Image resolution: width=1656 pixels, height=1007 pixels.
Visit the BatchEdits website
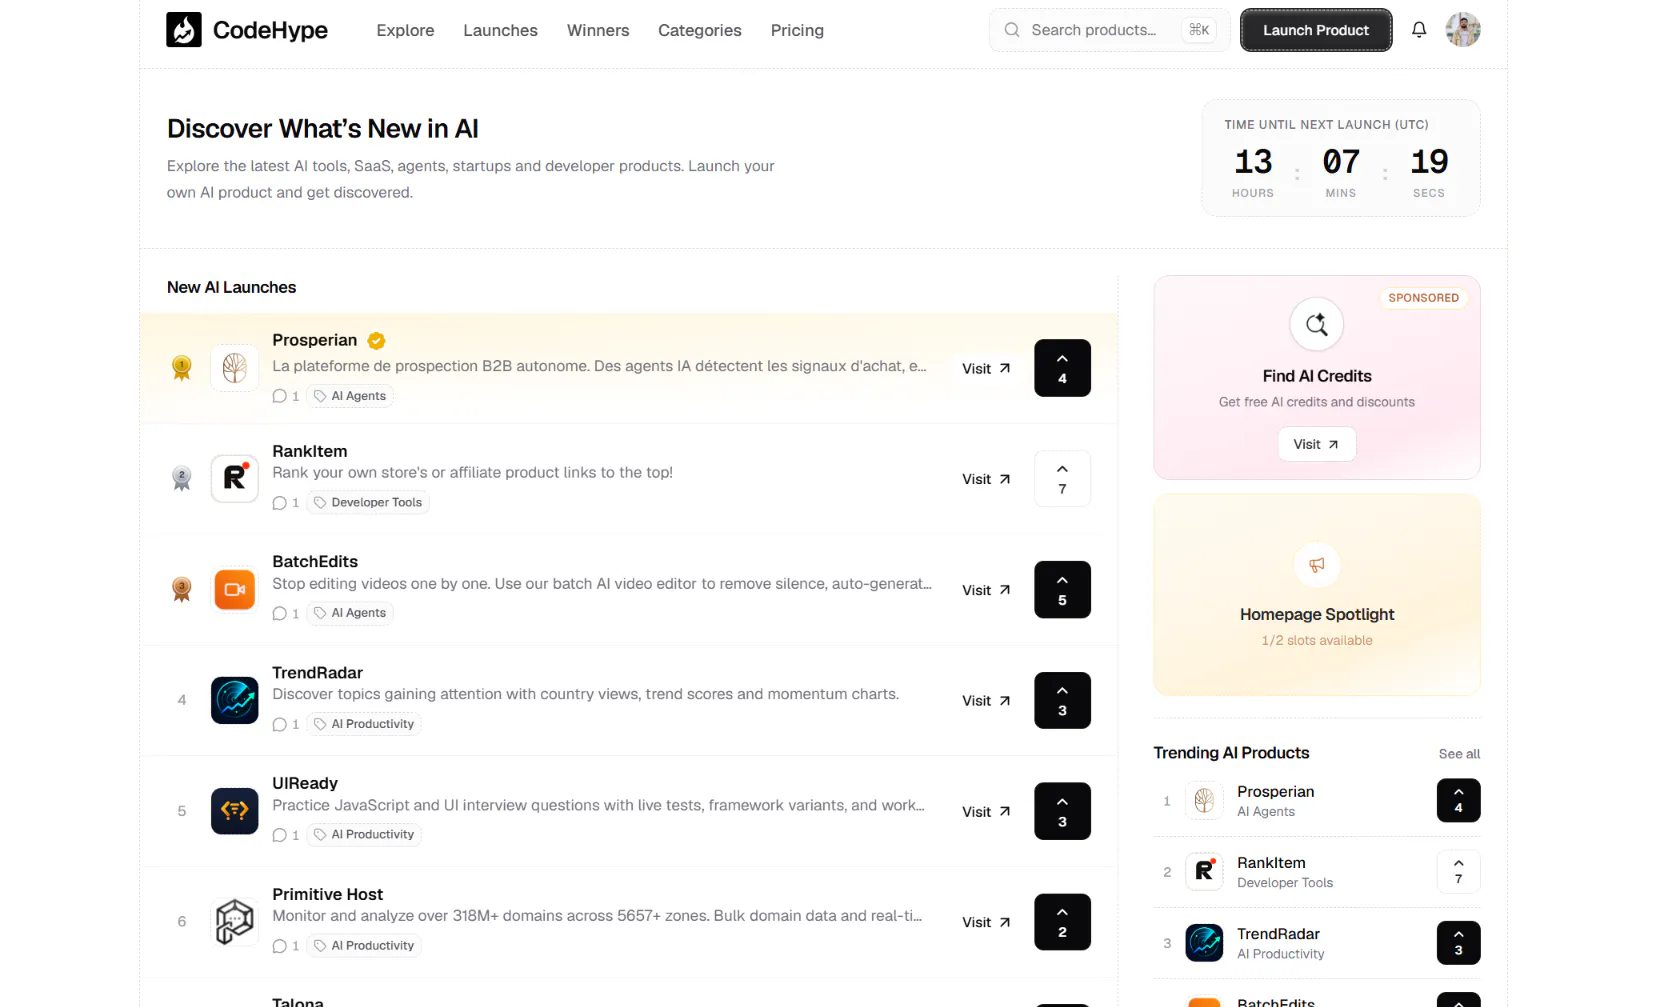(x=986, y=590)
